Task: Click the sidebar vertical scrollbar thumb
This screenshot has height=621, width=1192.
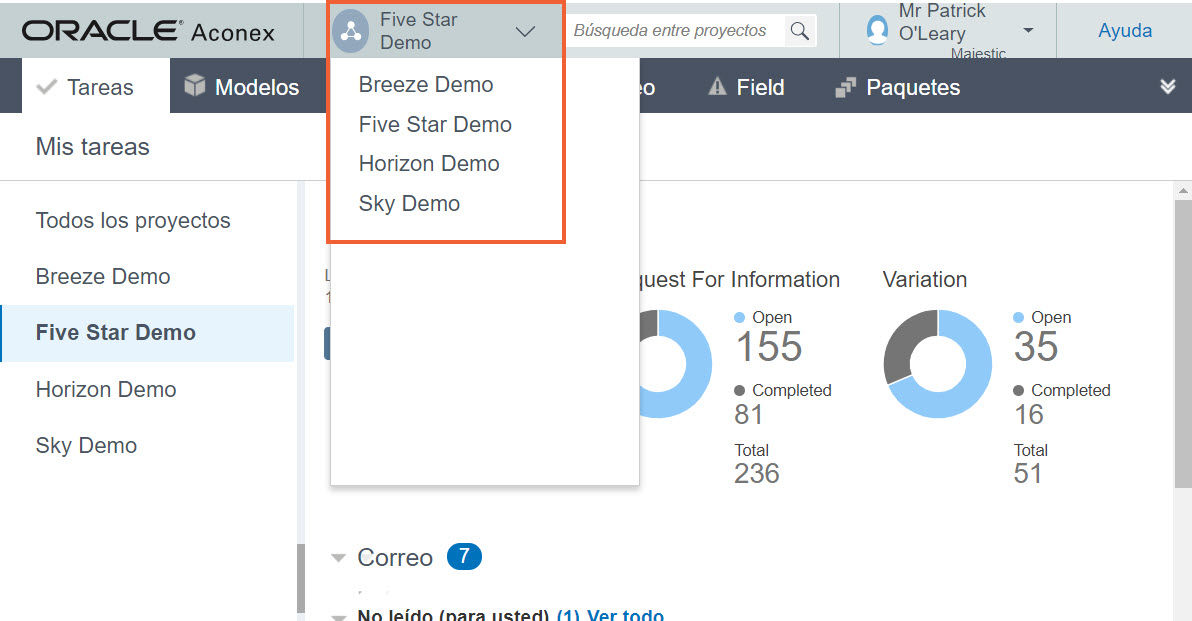Action: [x=300, y=578]
